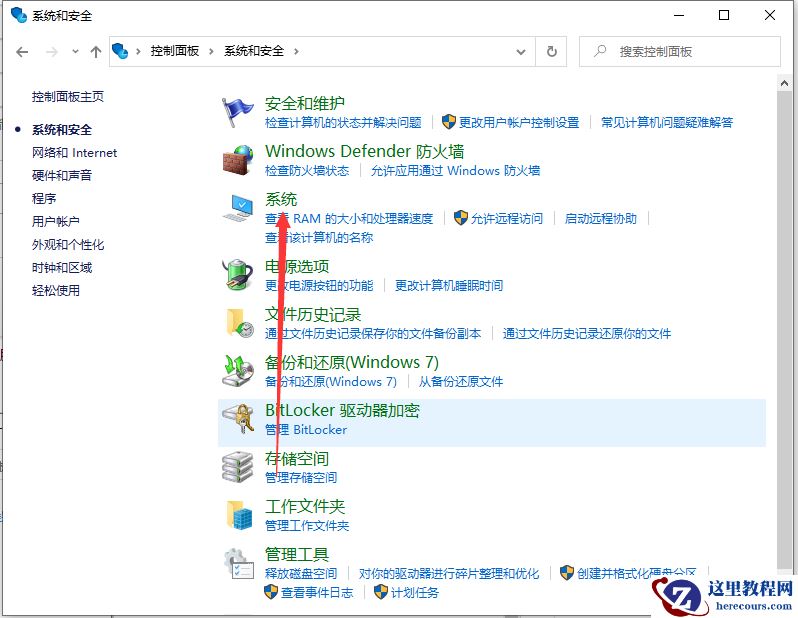
Task: Open 程序 category in sidebar
Action: click(x=44, y=199)
